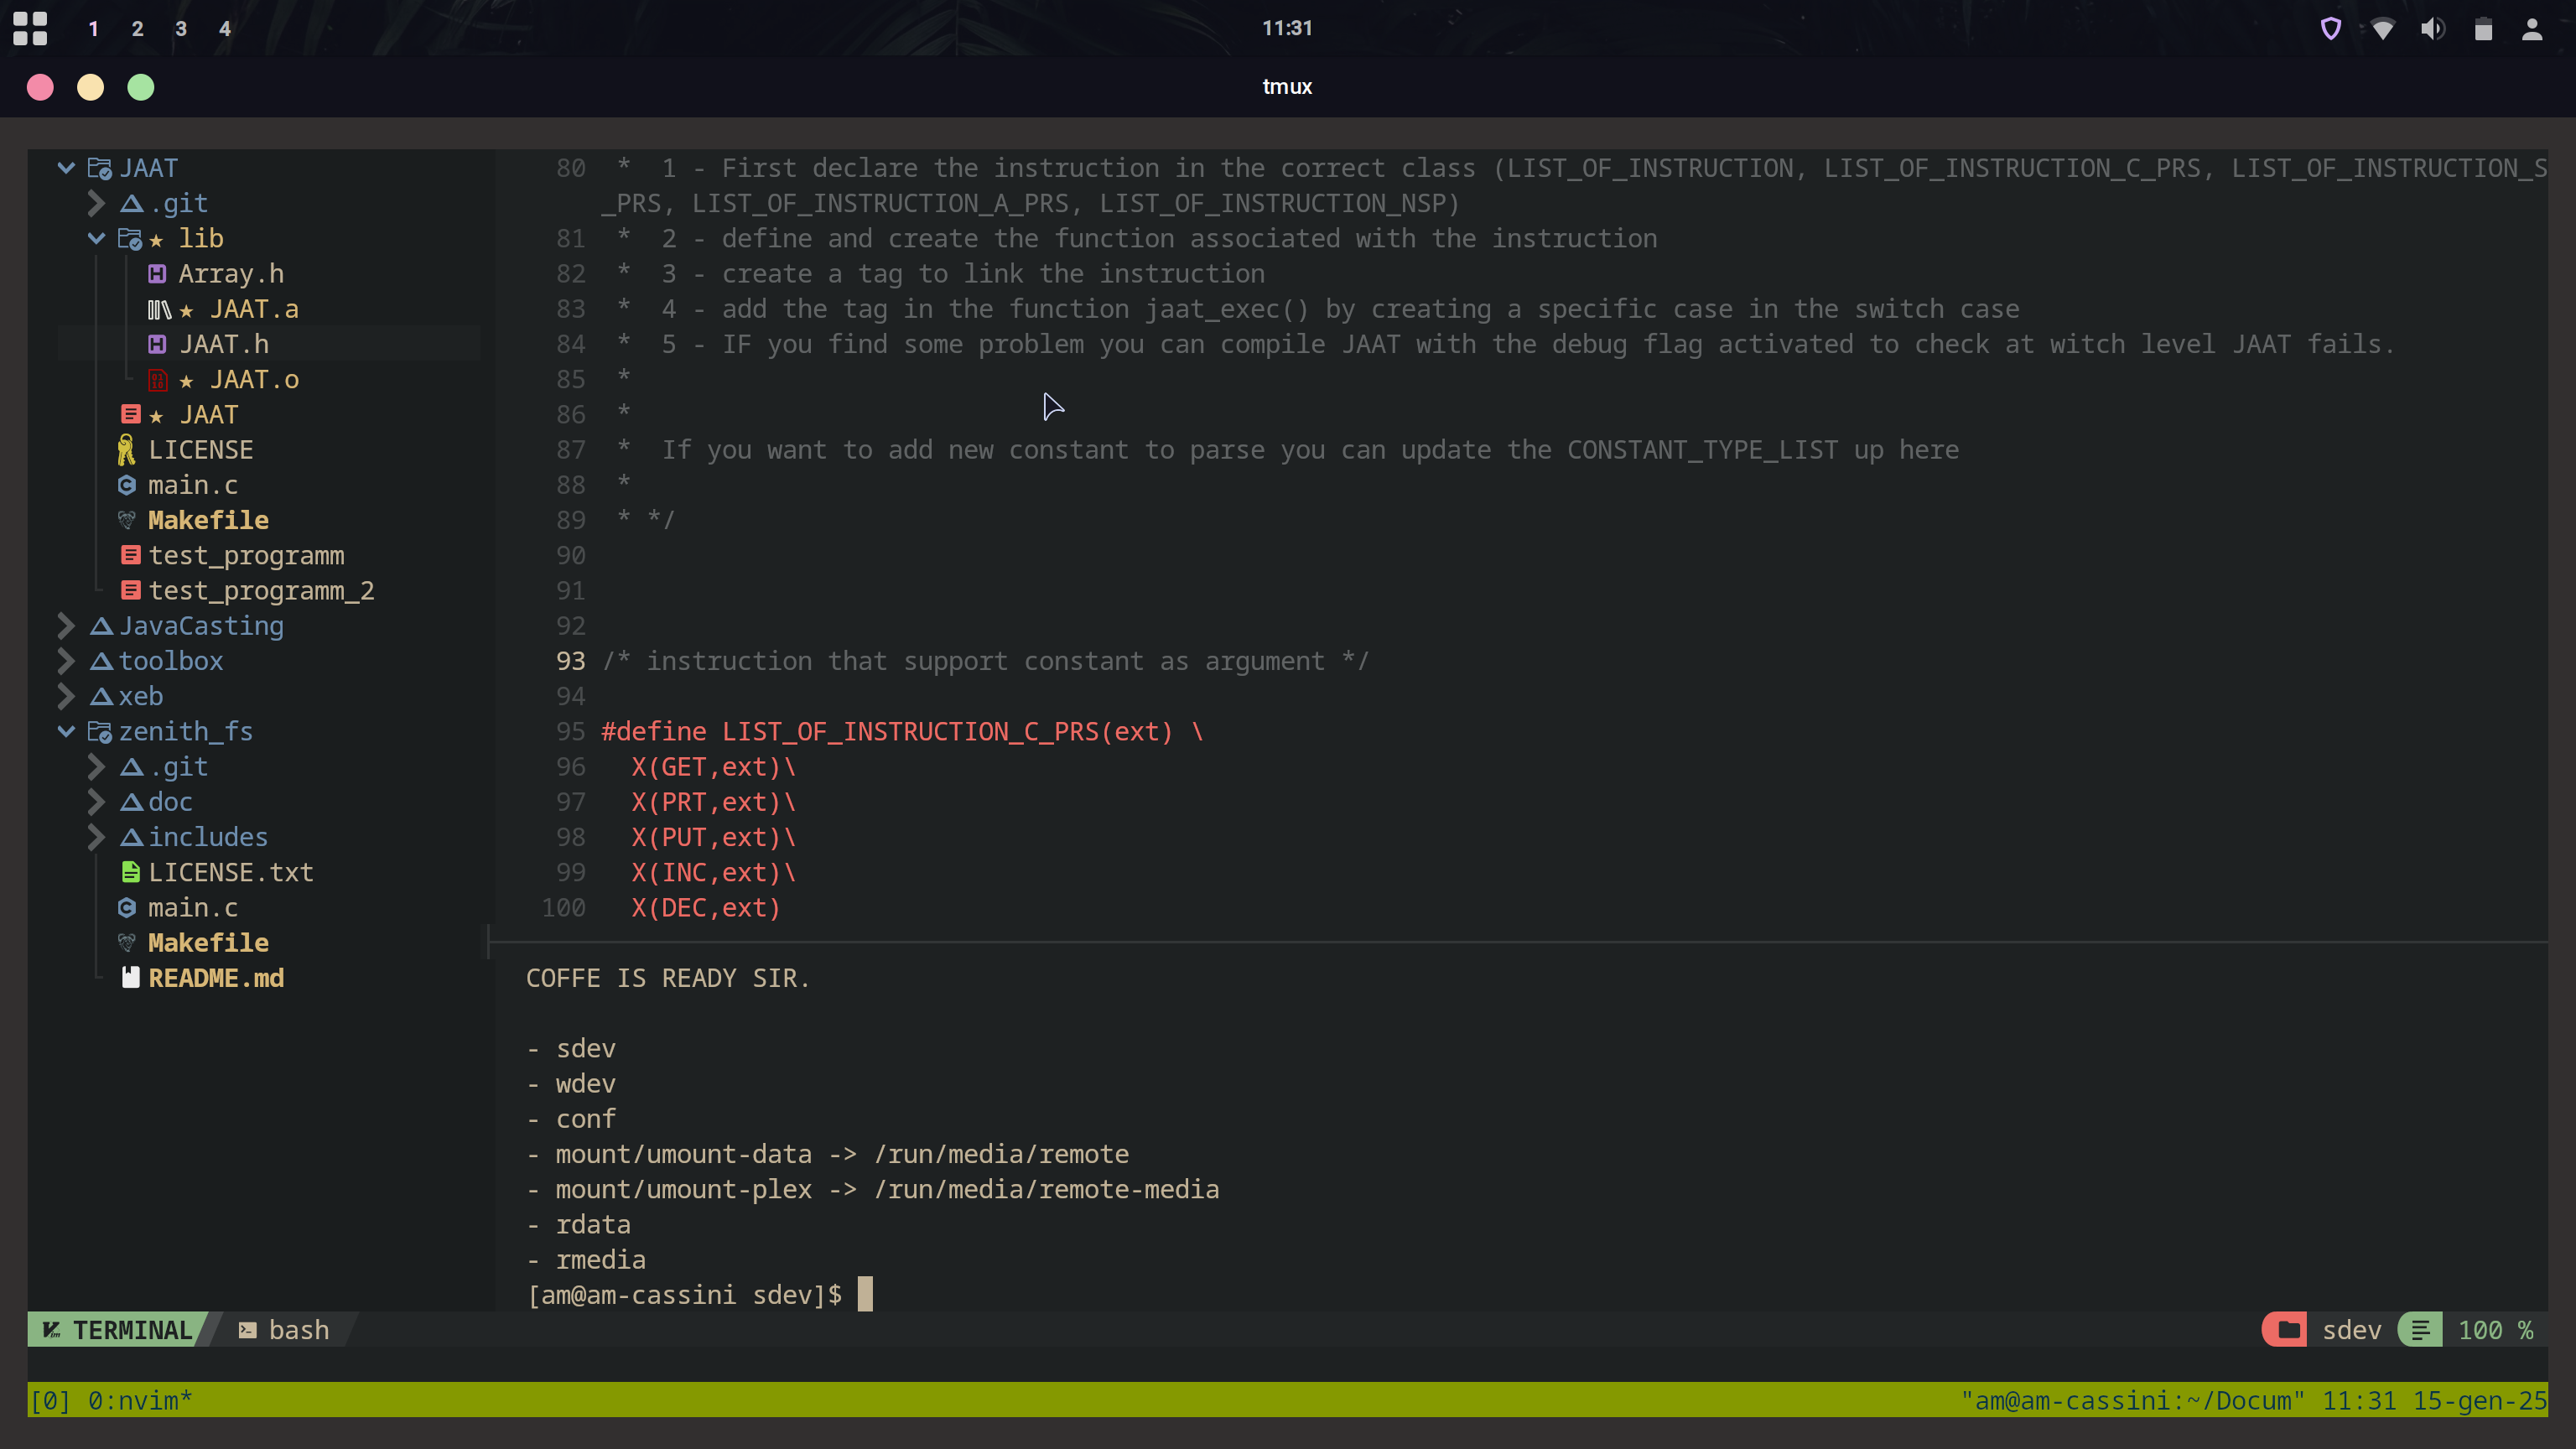Click the zenith_fs folder icon

tap(99, 732)
